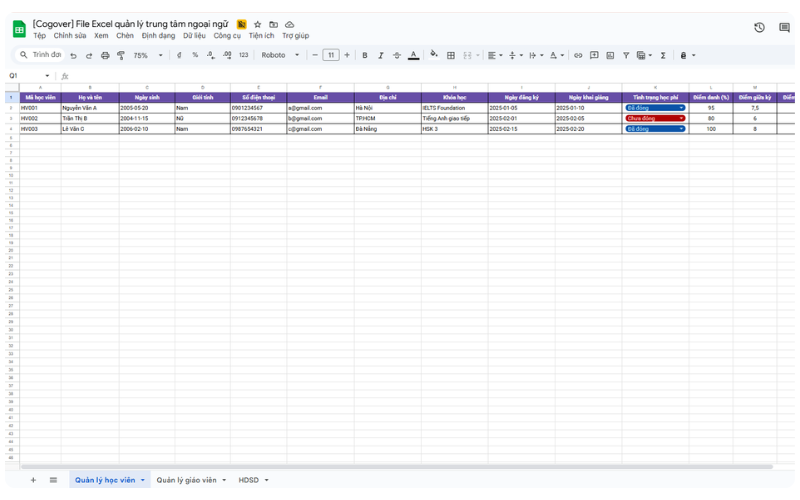
Task: Click the cell borders icon
Action: pyautogui.click(x=451, y=56)
